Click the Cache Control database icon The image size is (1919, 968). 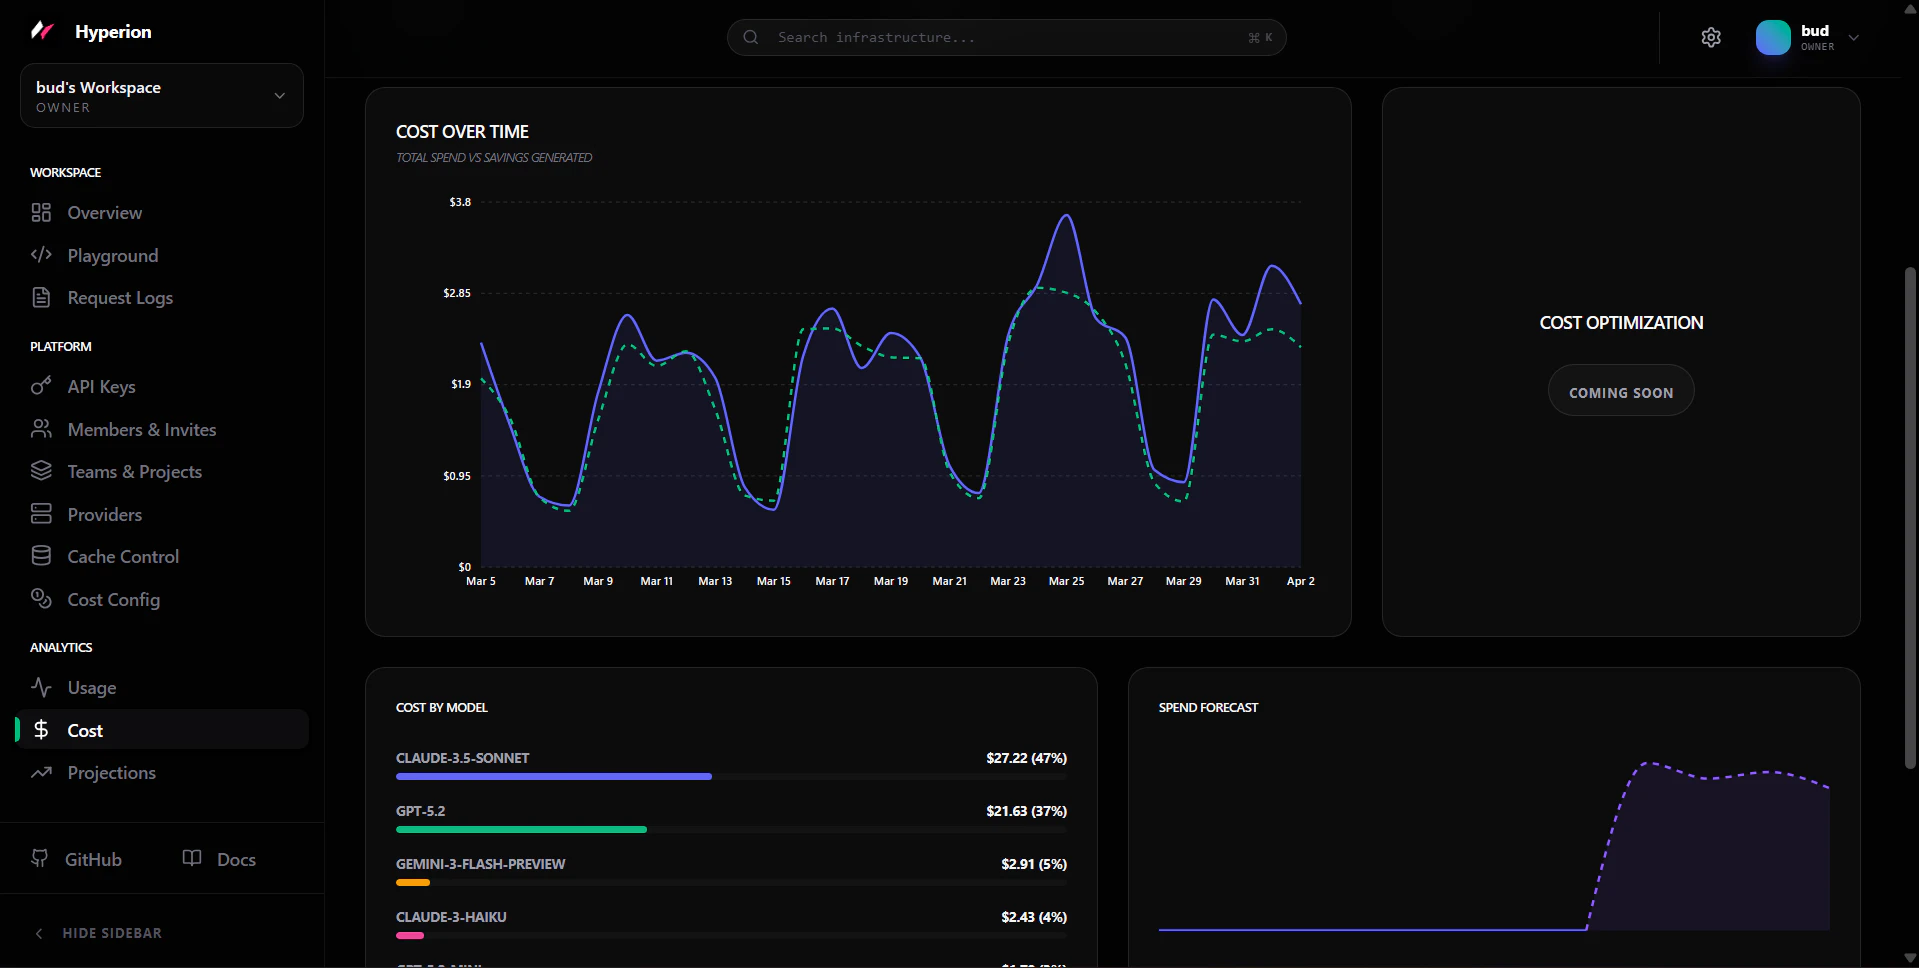[41, 556]
